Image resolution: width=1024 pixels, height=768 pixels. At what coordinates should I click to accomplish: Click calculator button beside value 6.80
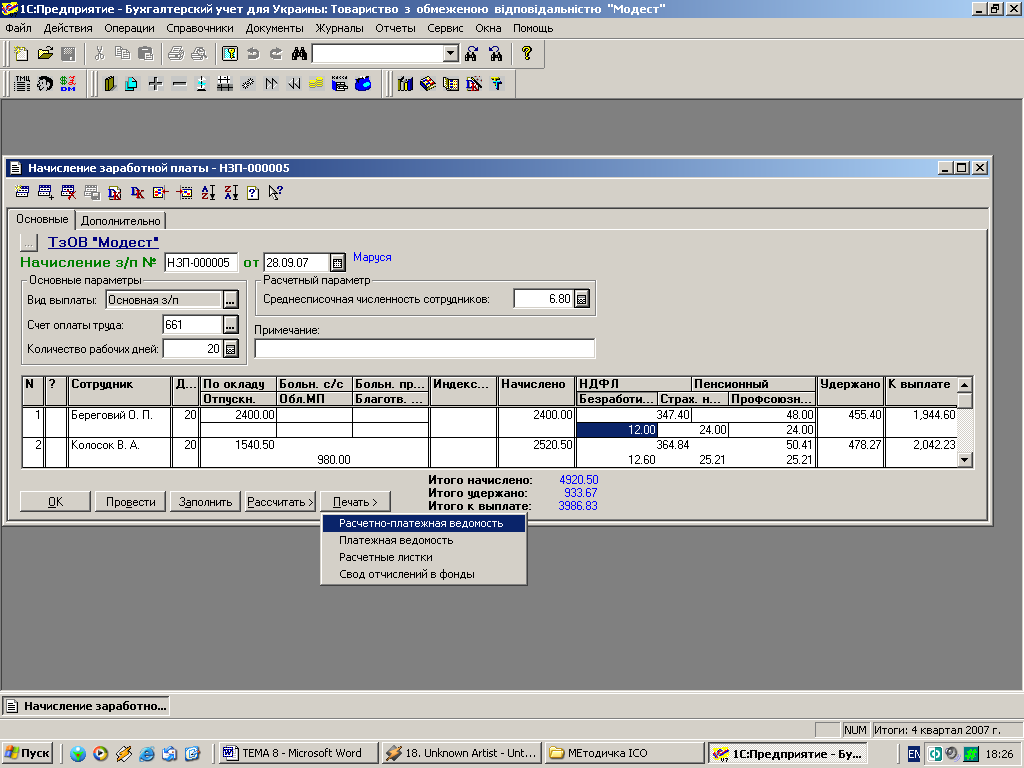point(581,299)
